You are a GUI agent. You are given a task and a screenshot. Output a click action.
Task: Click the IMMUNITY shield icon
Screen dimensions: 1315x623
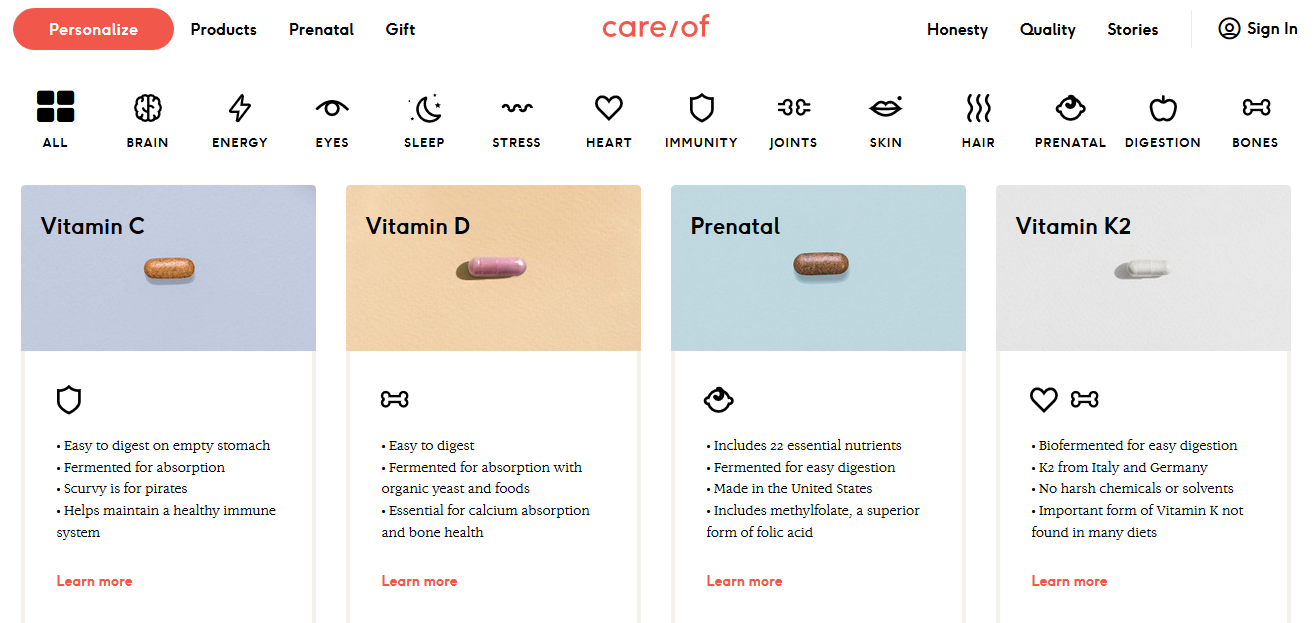[x=701, y=107]
